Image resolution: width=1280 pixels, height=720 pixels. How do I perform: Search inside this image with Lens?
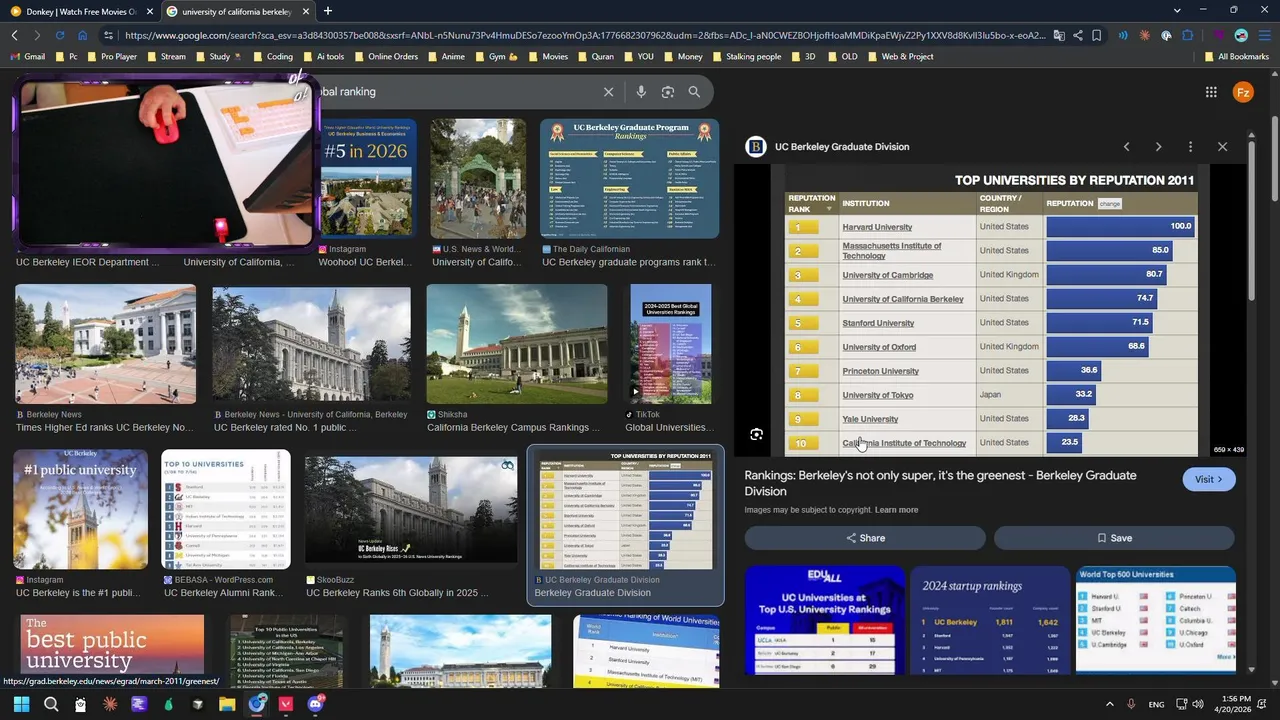[756, 435]
